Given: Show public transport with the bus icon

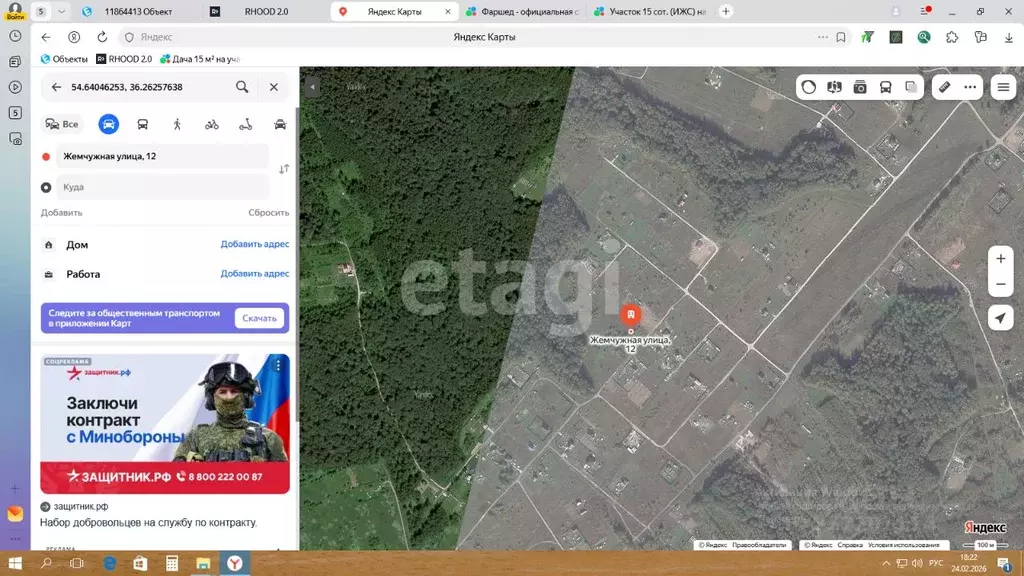Looking at the screenshot, I should (884, 87).
